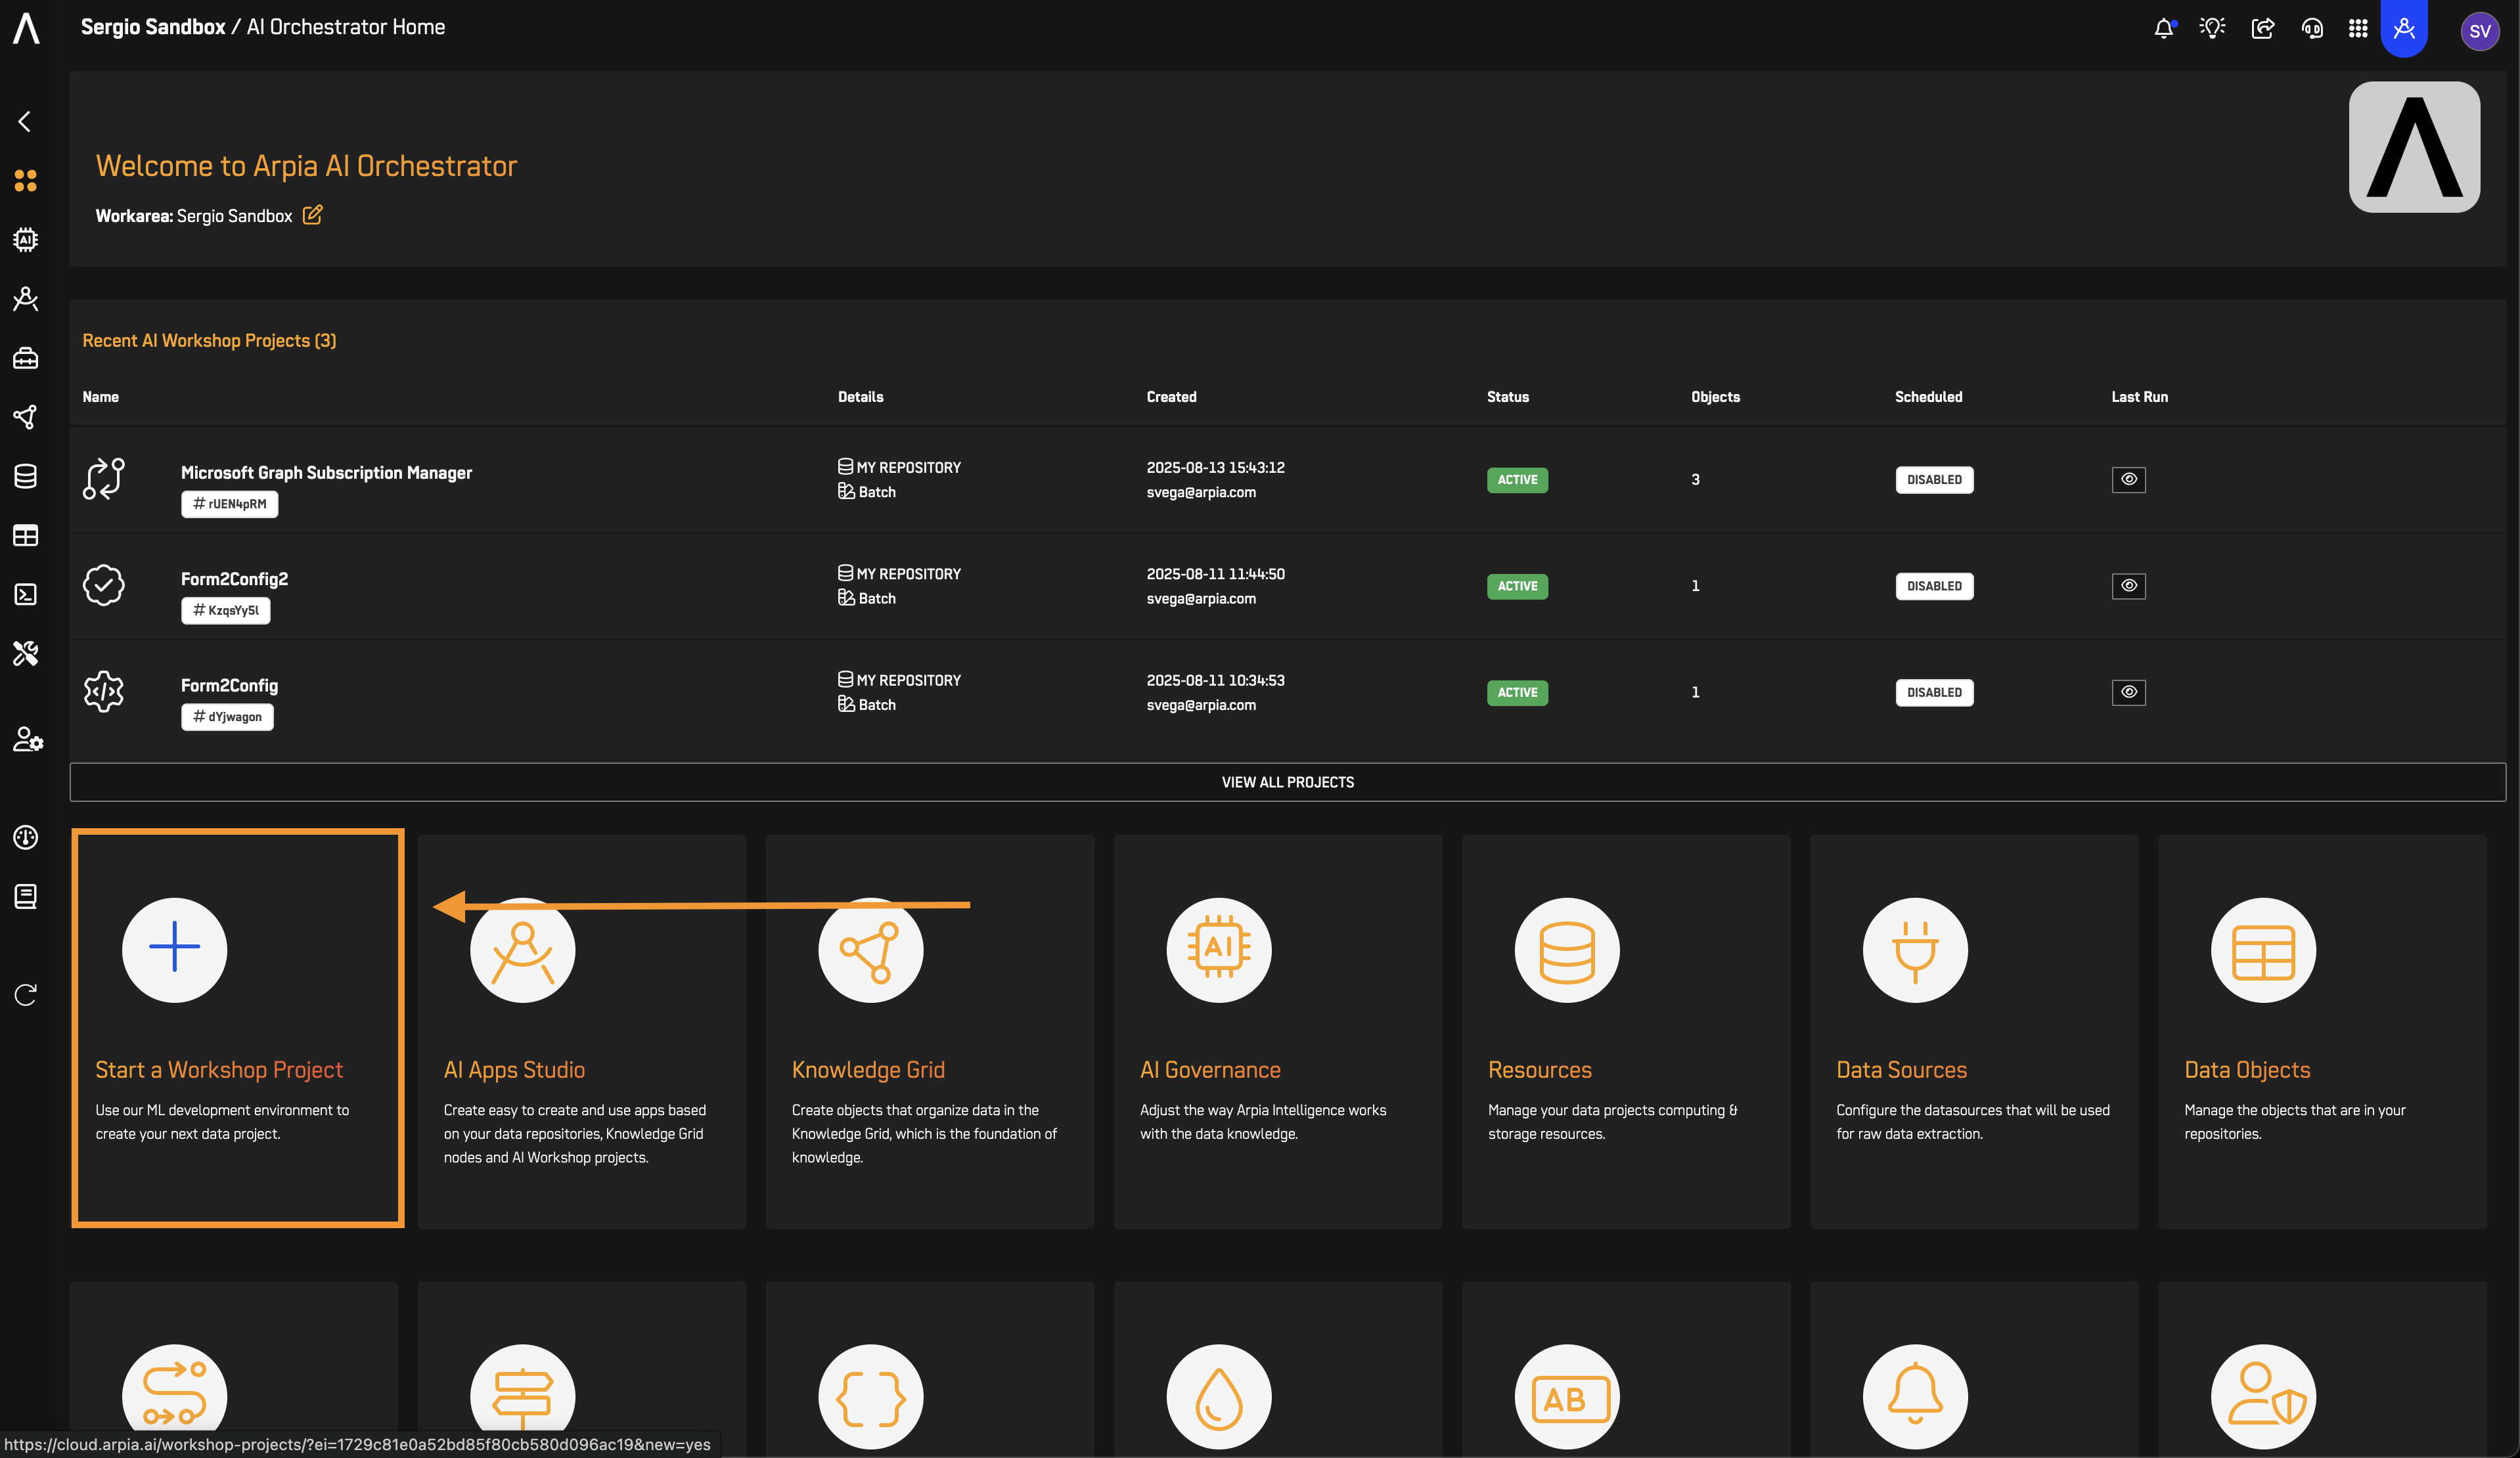The image size is (2520, 1458).
Task: Click the dYjwagon hash tag
Action: pyautogui.click(x=227, y=717)
